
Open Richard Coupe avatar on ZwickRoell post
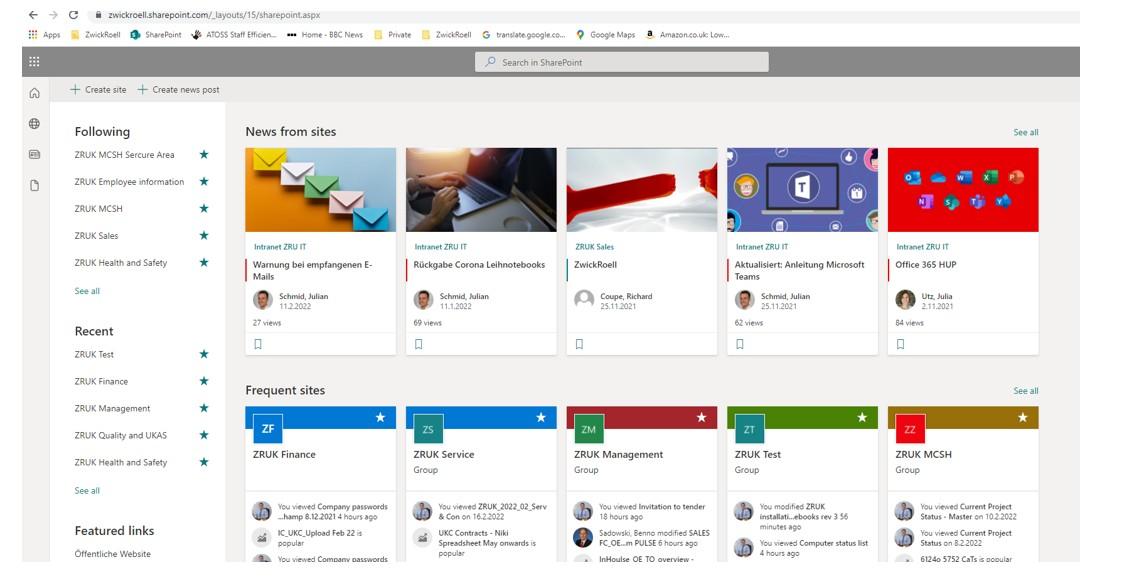[x=584, y=300]
